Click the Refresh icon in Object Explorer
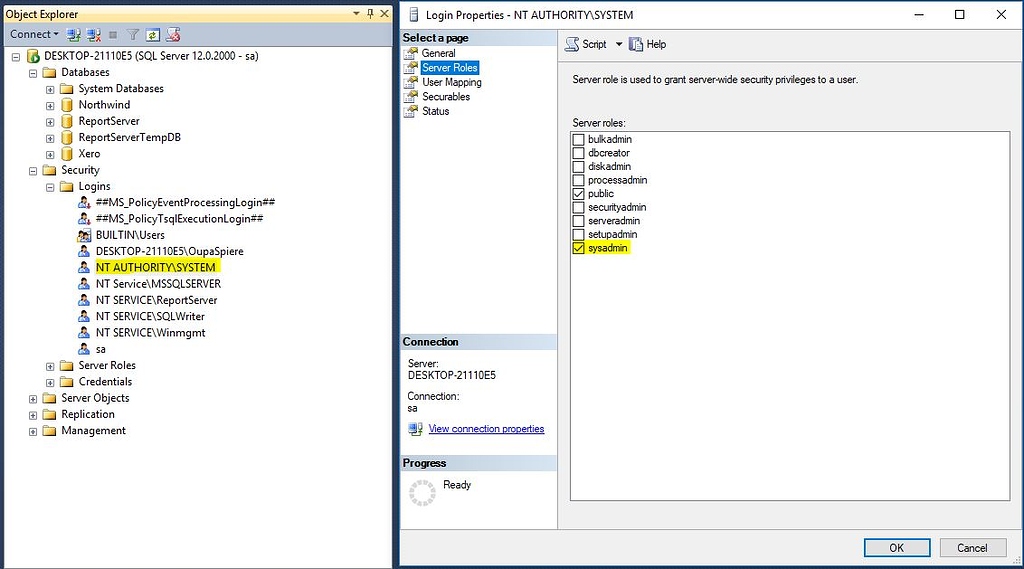This screenshot has height=569, width=1024. 152,34
